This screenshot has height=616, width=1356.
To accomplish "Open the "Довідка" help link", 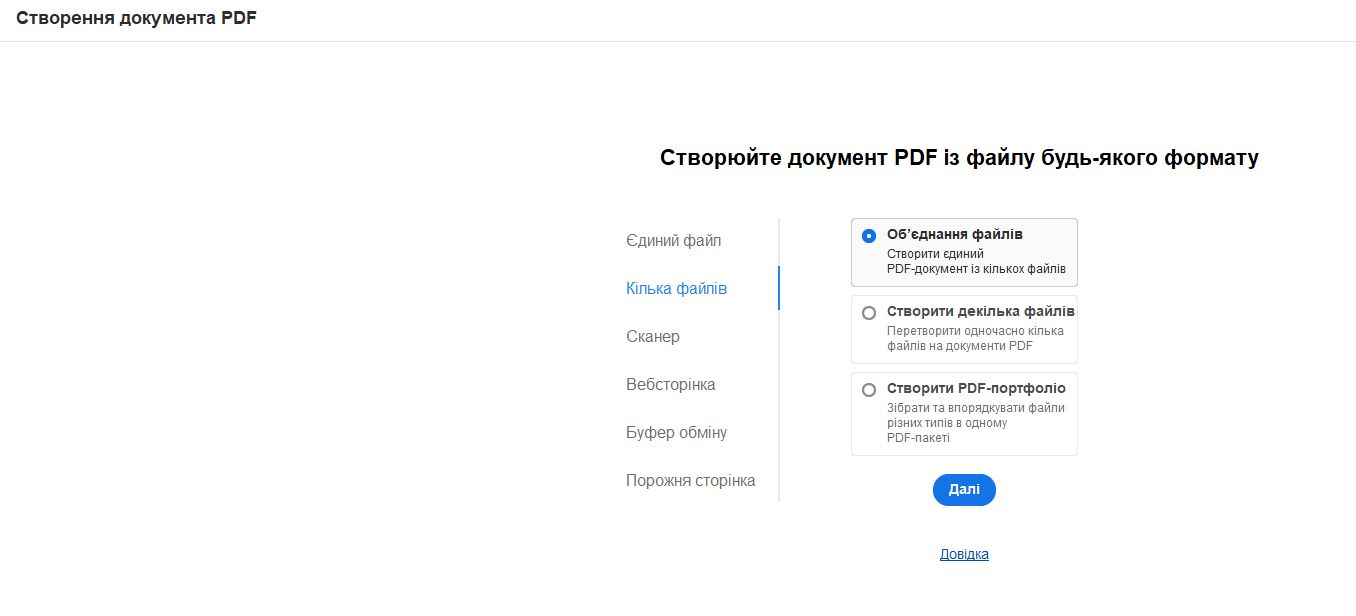I will pyautogui.click(x=963, y=553).
